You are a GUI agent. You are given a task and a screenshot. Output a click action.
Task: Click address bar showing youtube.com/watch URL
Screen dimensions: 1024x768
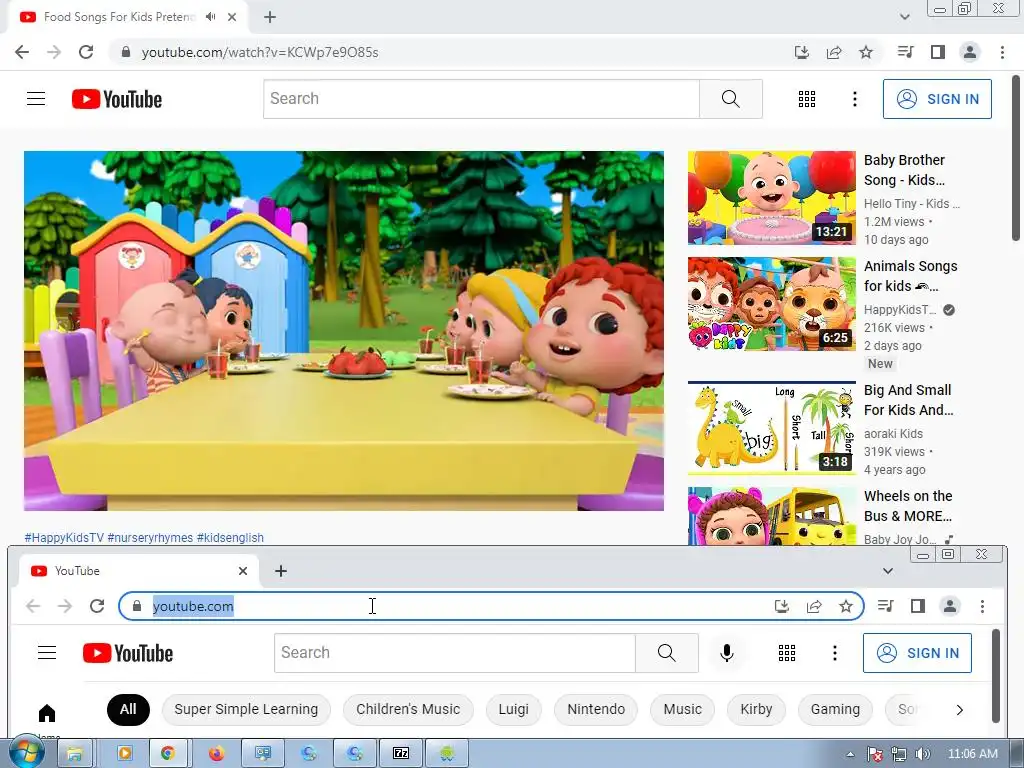pyautogui.click(x=451, y=52)
